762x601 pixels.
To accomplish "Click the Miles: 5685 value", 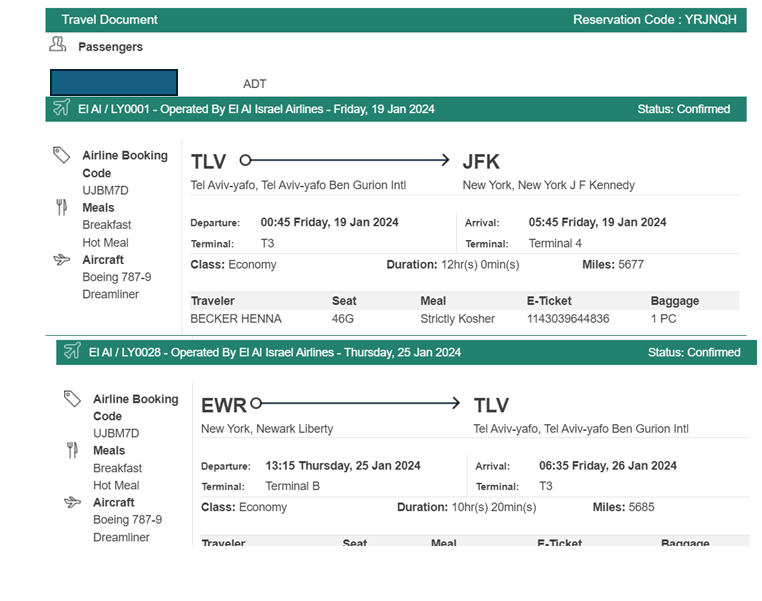I will (623, 507).
